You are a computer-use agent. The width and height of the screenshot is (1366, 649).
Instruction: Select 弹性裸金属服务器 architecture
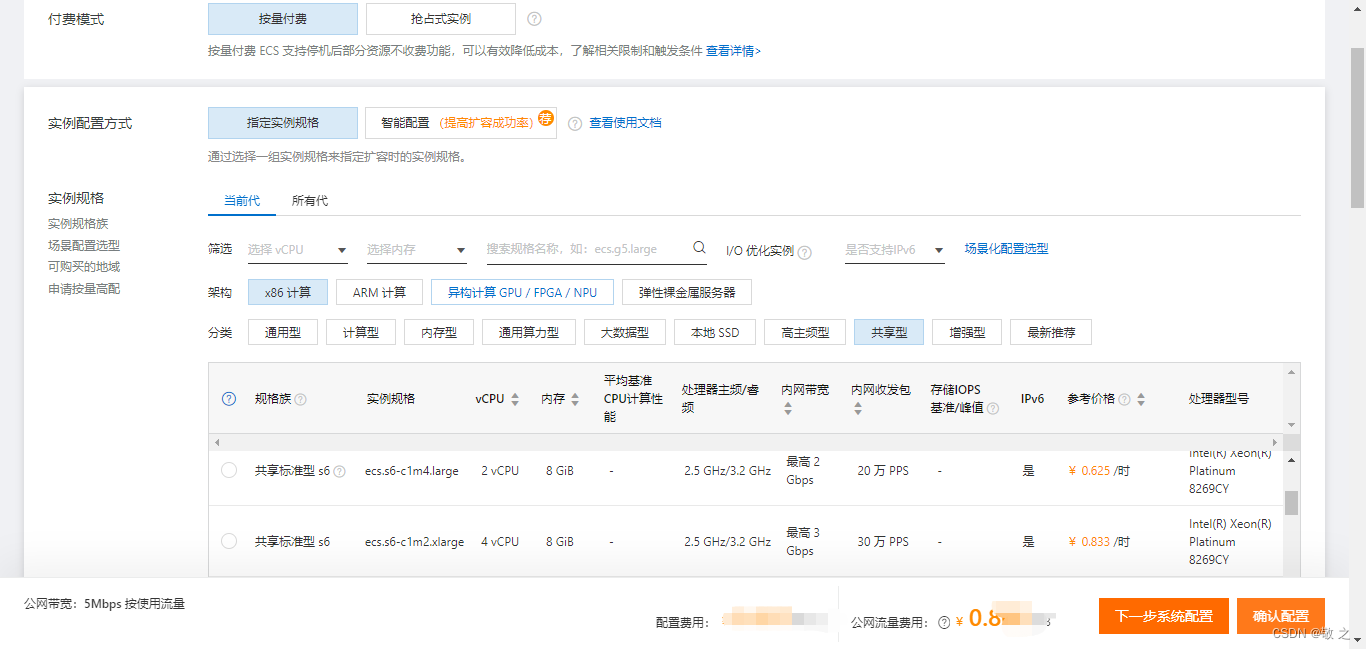coord(687,293)
